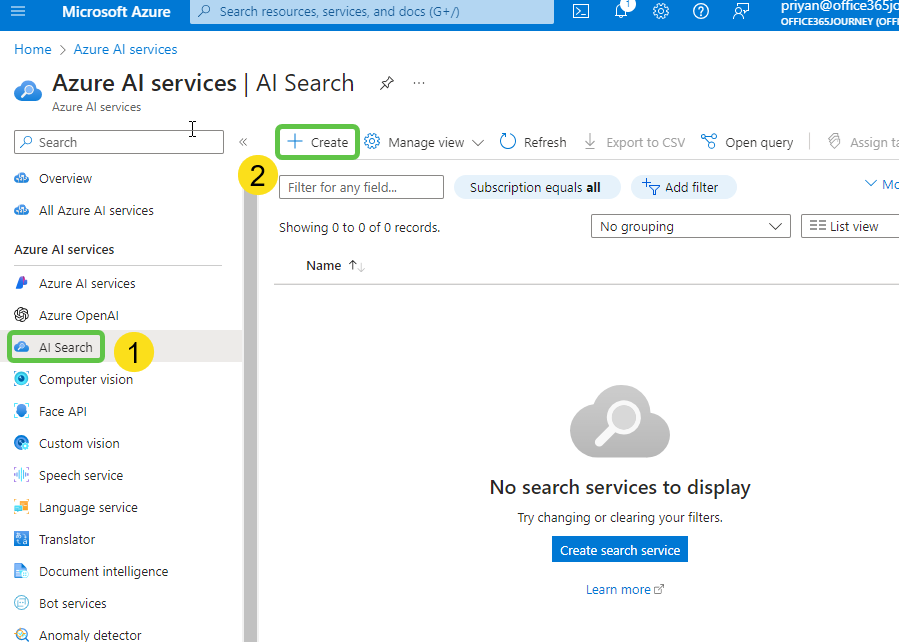Switch to Overview in the sidebar

coord(67,178)
